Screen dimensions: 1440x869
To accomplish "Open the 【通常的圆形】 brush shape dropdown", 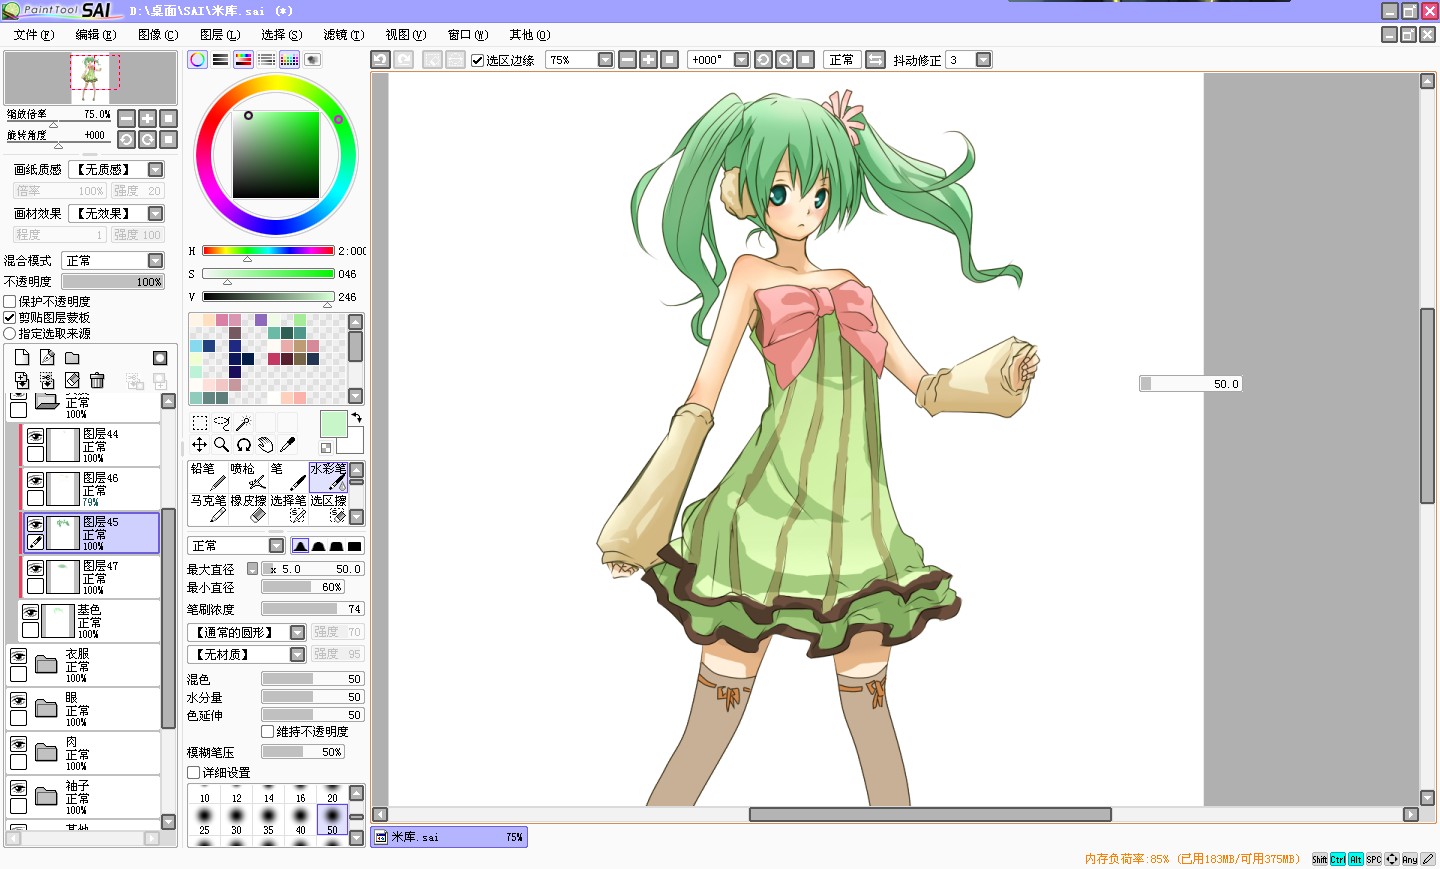I will coord(297,632).
